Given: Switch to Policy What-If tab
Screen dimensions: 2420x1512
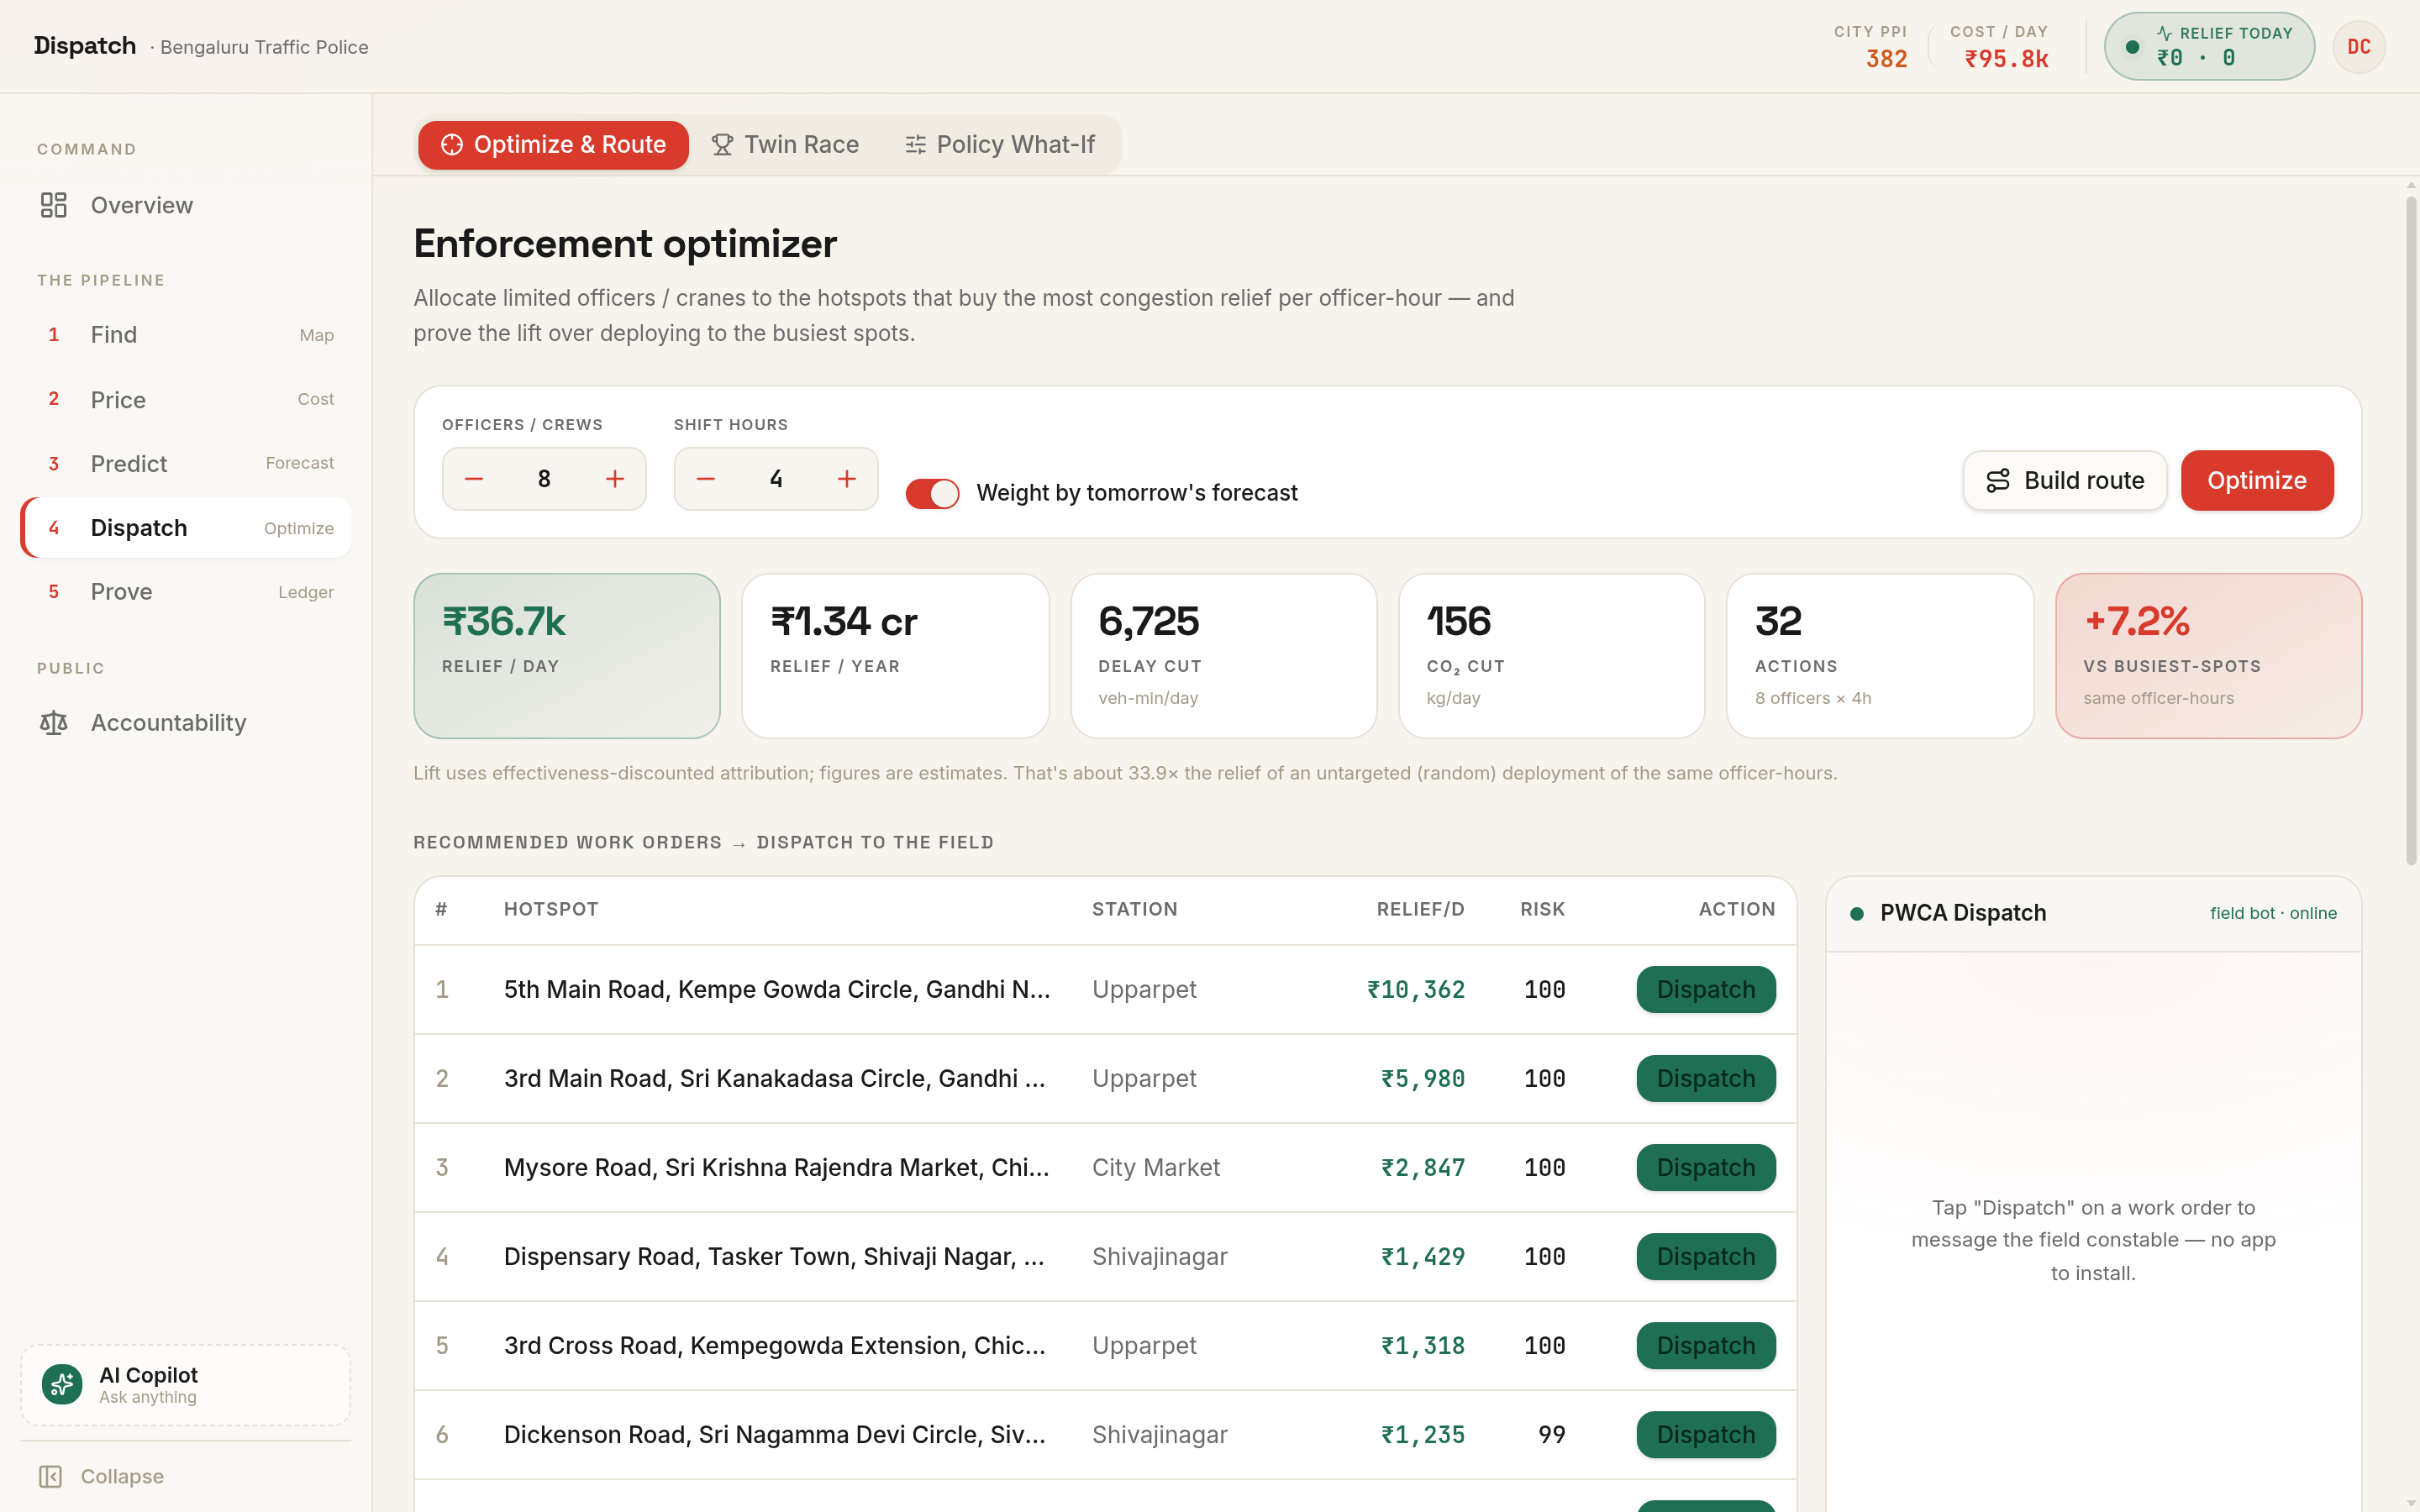Looking at the screenshot, I should pos(1000,145).
